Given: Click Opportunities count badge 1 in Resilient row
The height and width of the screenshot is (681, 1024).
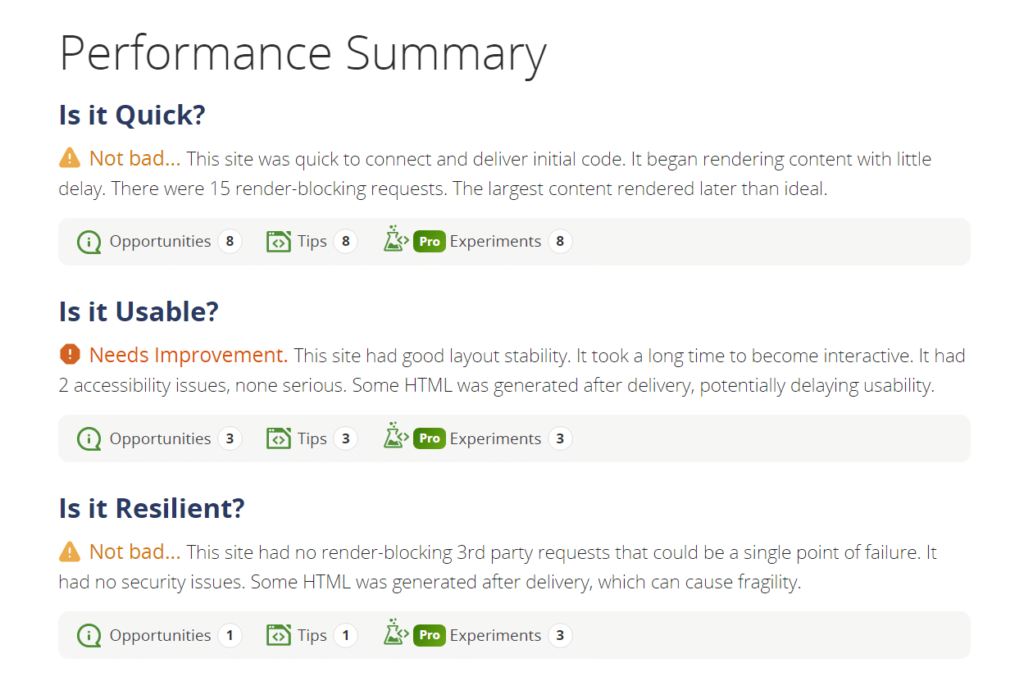Looking at the screenshot, I should pos(230,635).
